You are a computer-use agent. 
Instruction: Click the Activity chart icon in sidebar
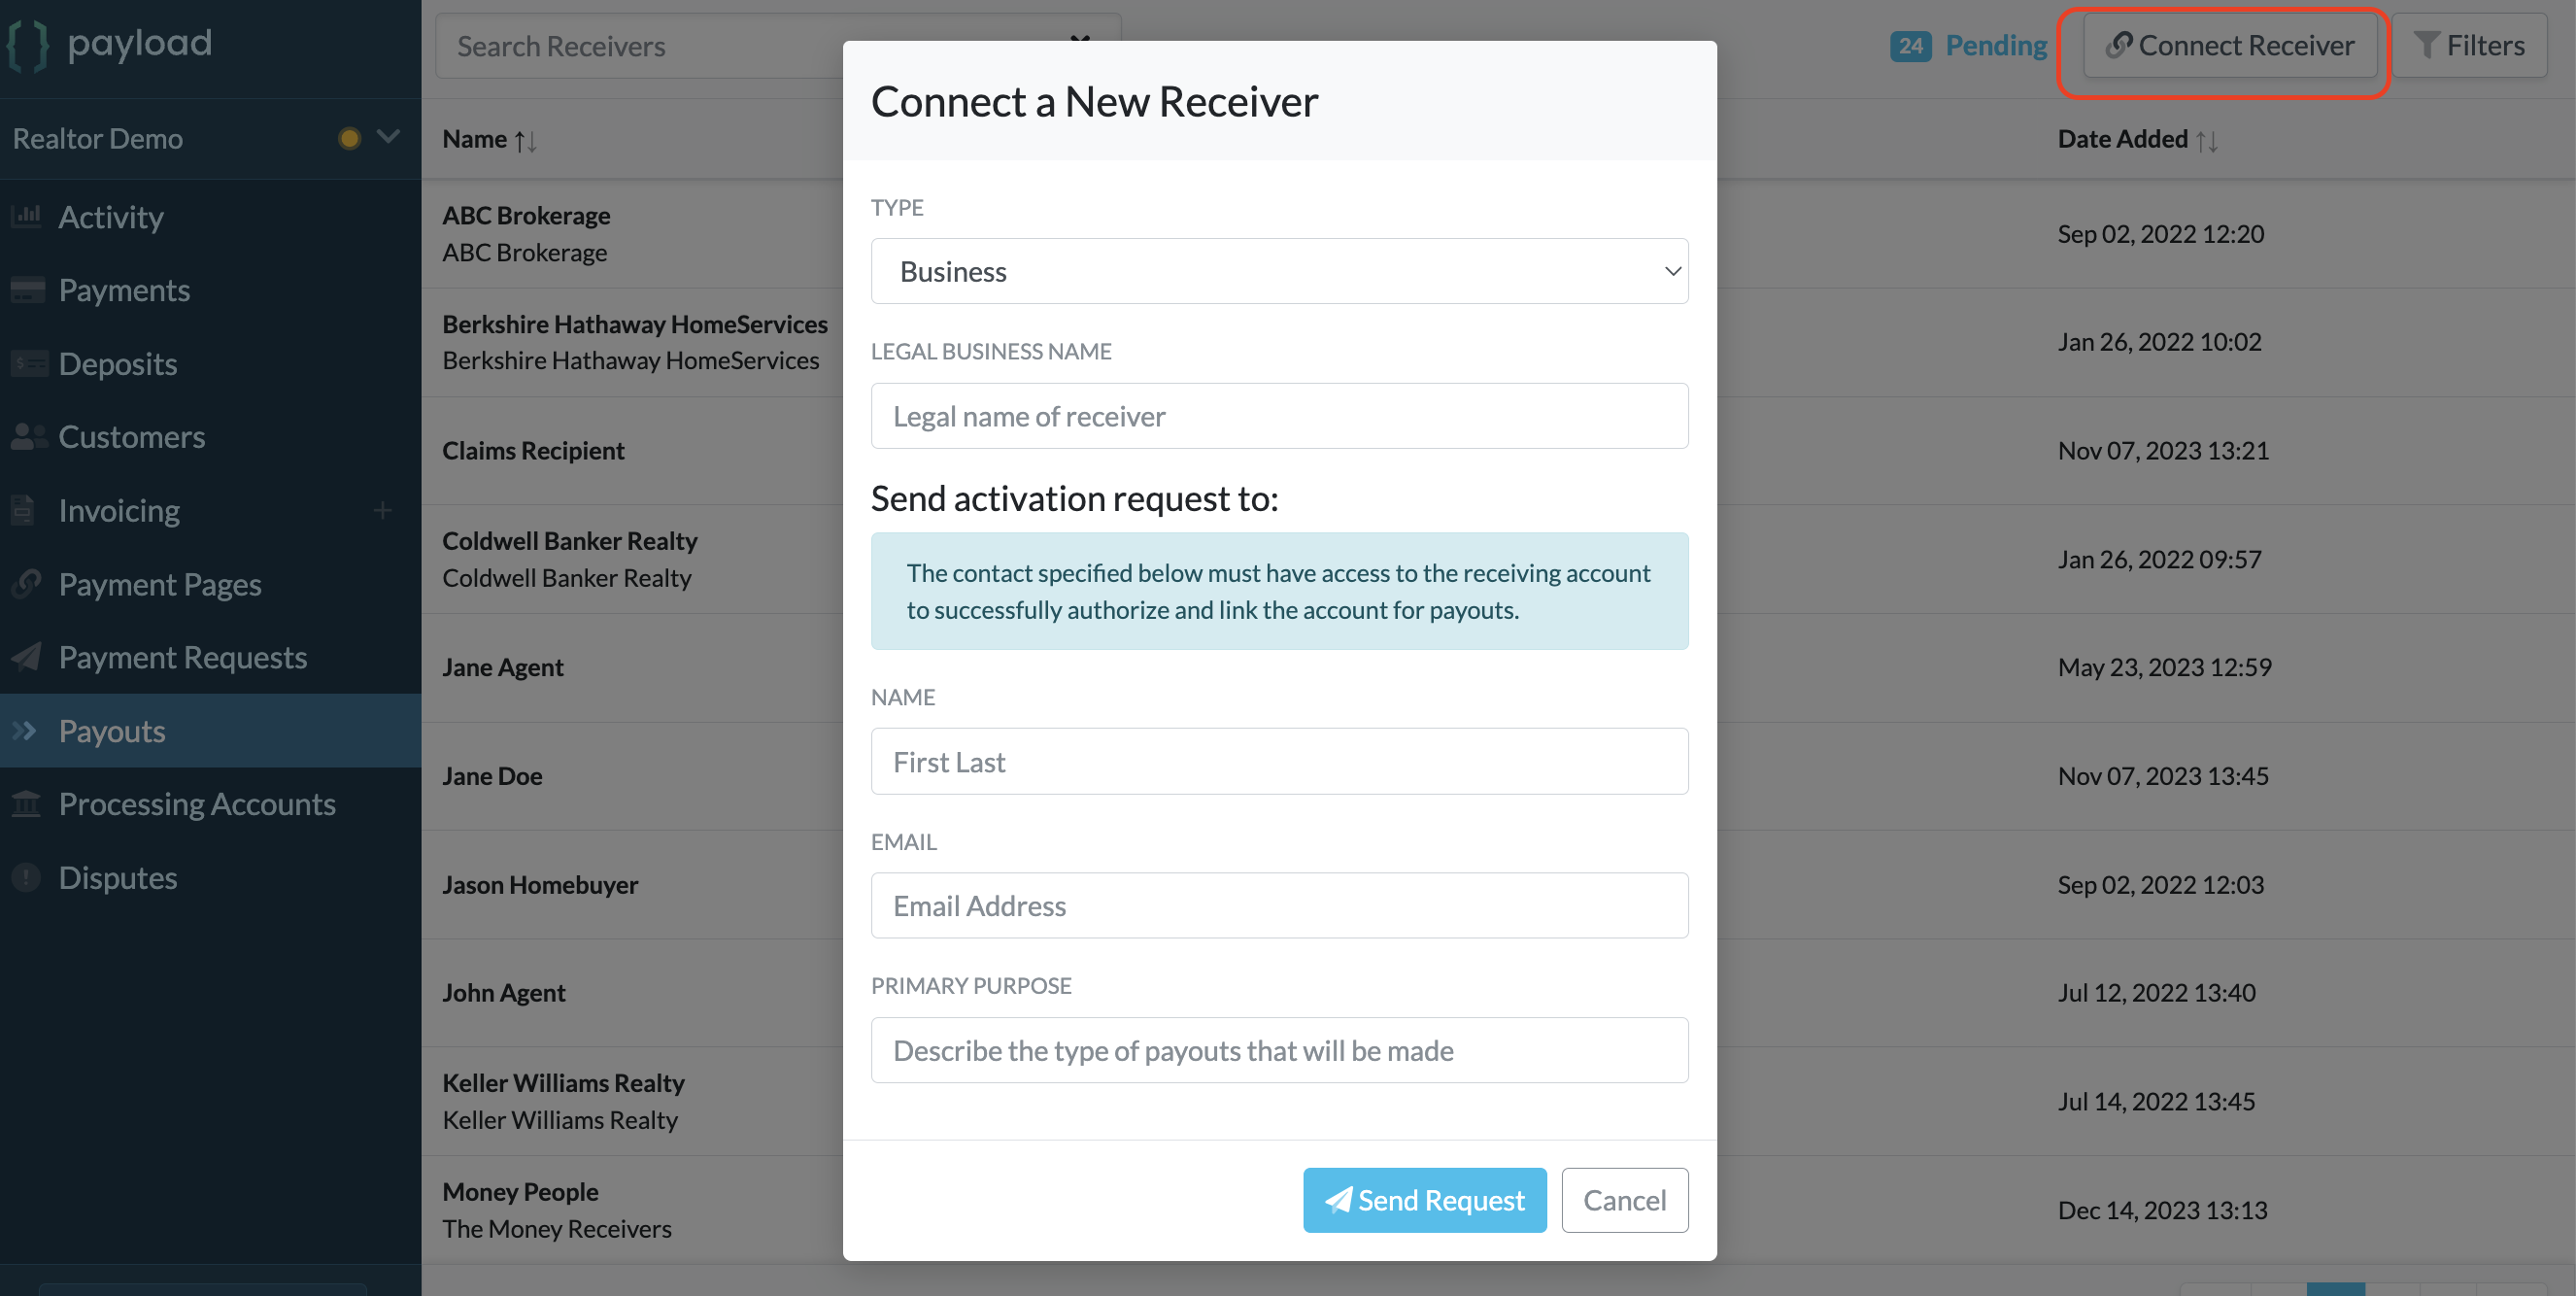click(27, 216)
